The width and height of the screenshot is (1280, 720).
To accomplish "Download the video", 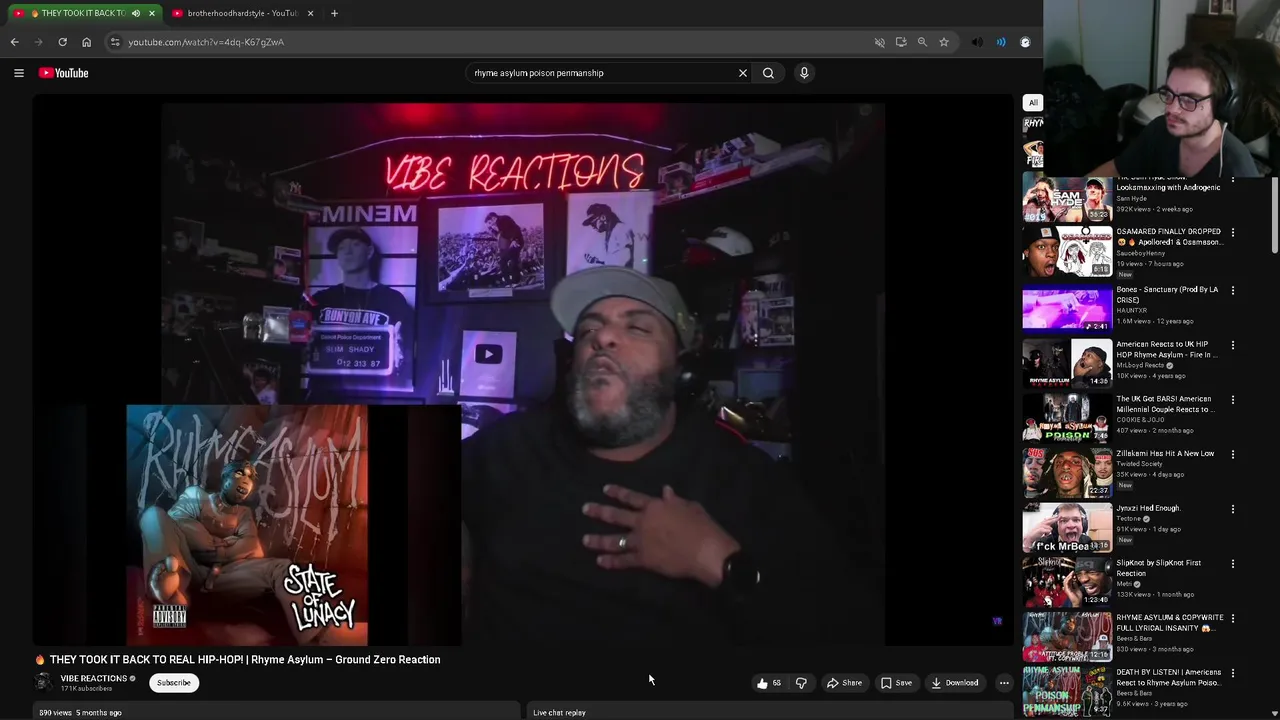I will (x=955, y=683).
